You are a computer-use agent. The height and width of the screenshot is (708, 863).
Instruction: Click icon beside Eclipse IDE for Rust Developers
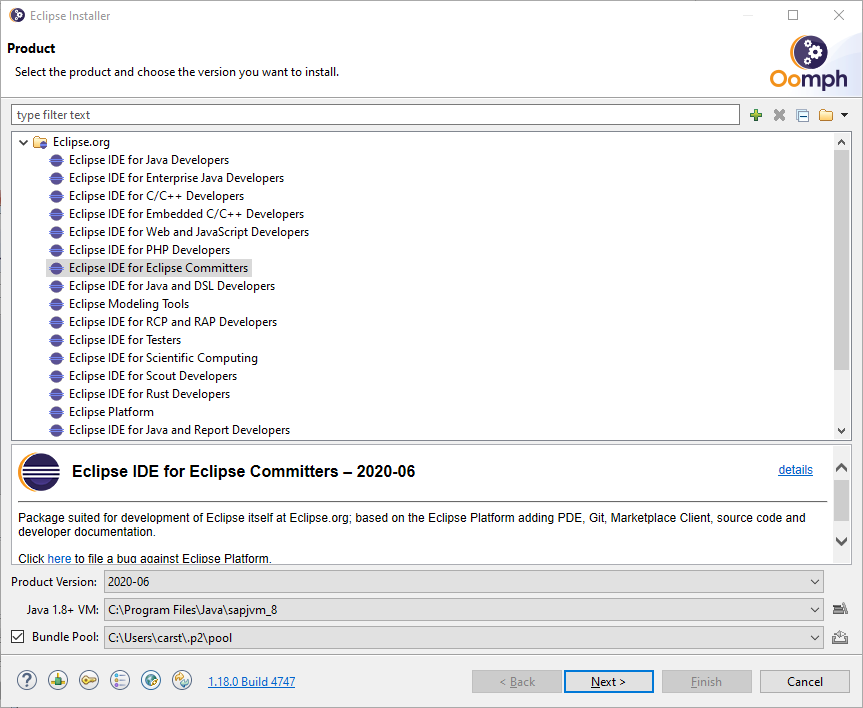click(x=56, y=394)
